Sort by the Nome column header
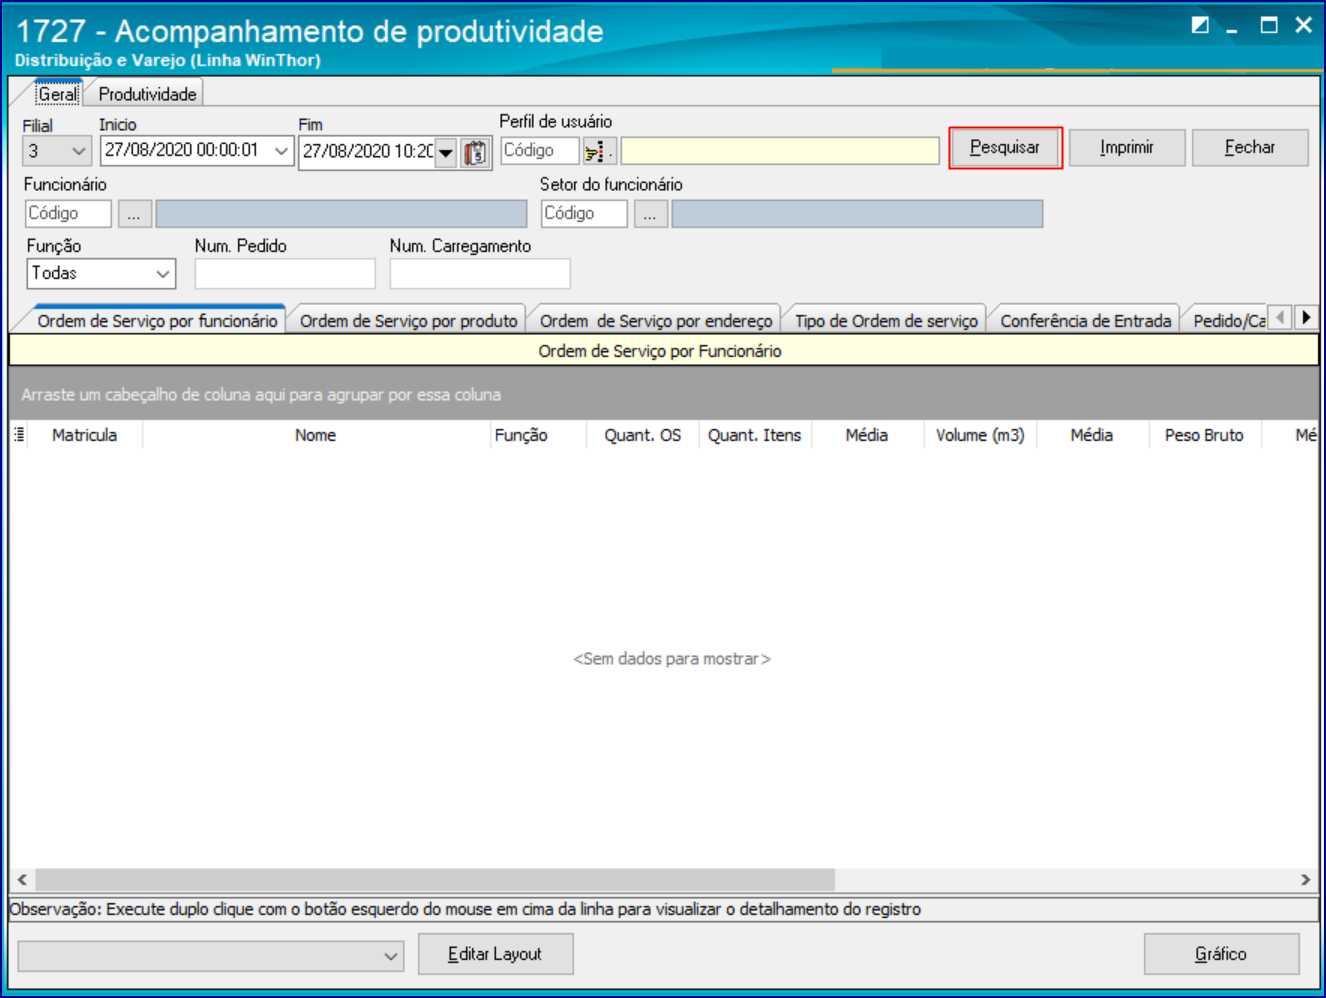 click(315, 435)
